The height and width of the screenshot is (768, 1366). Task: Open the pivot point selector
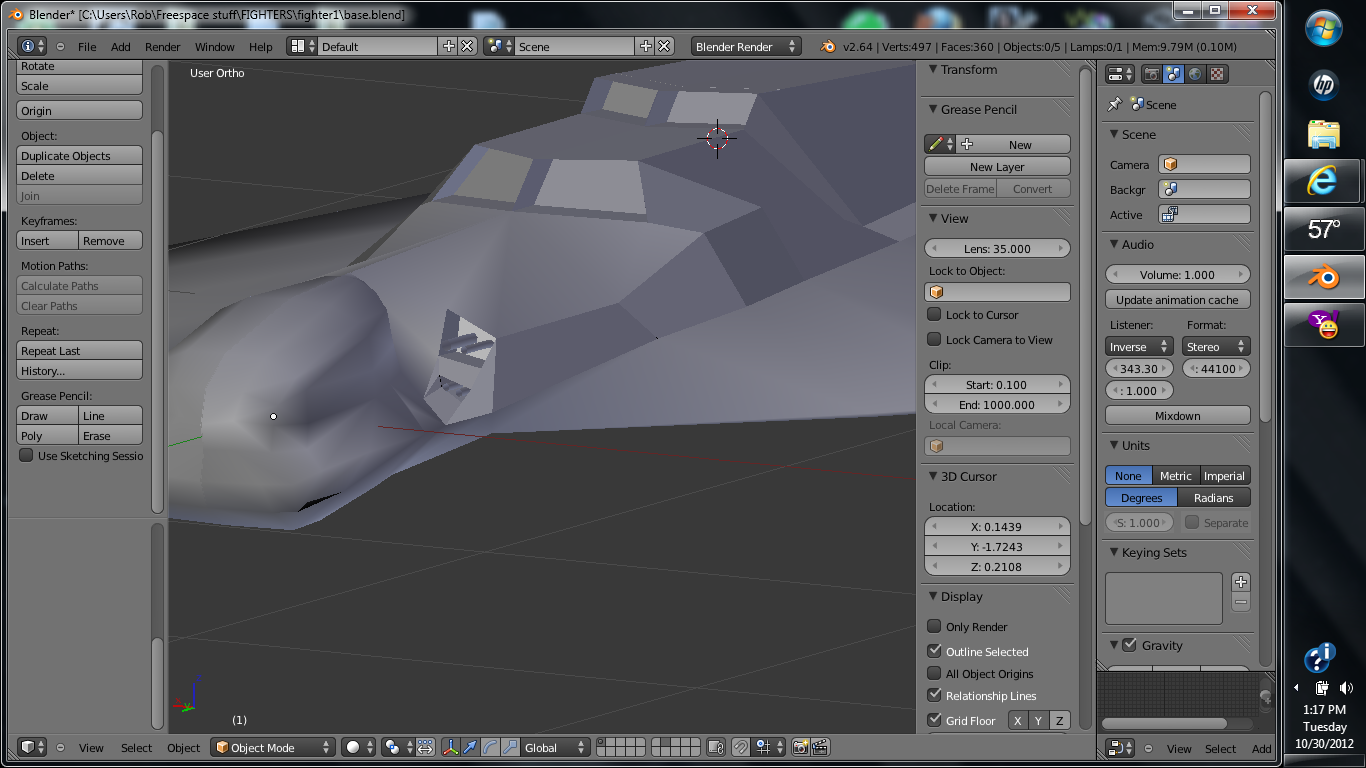click(398, 747)
